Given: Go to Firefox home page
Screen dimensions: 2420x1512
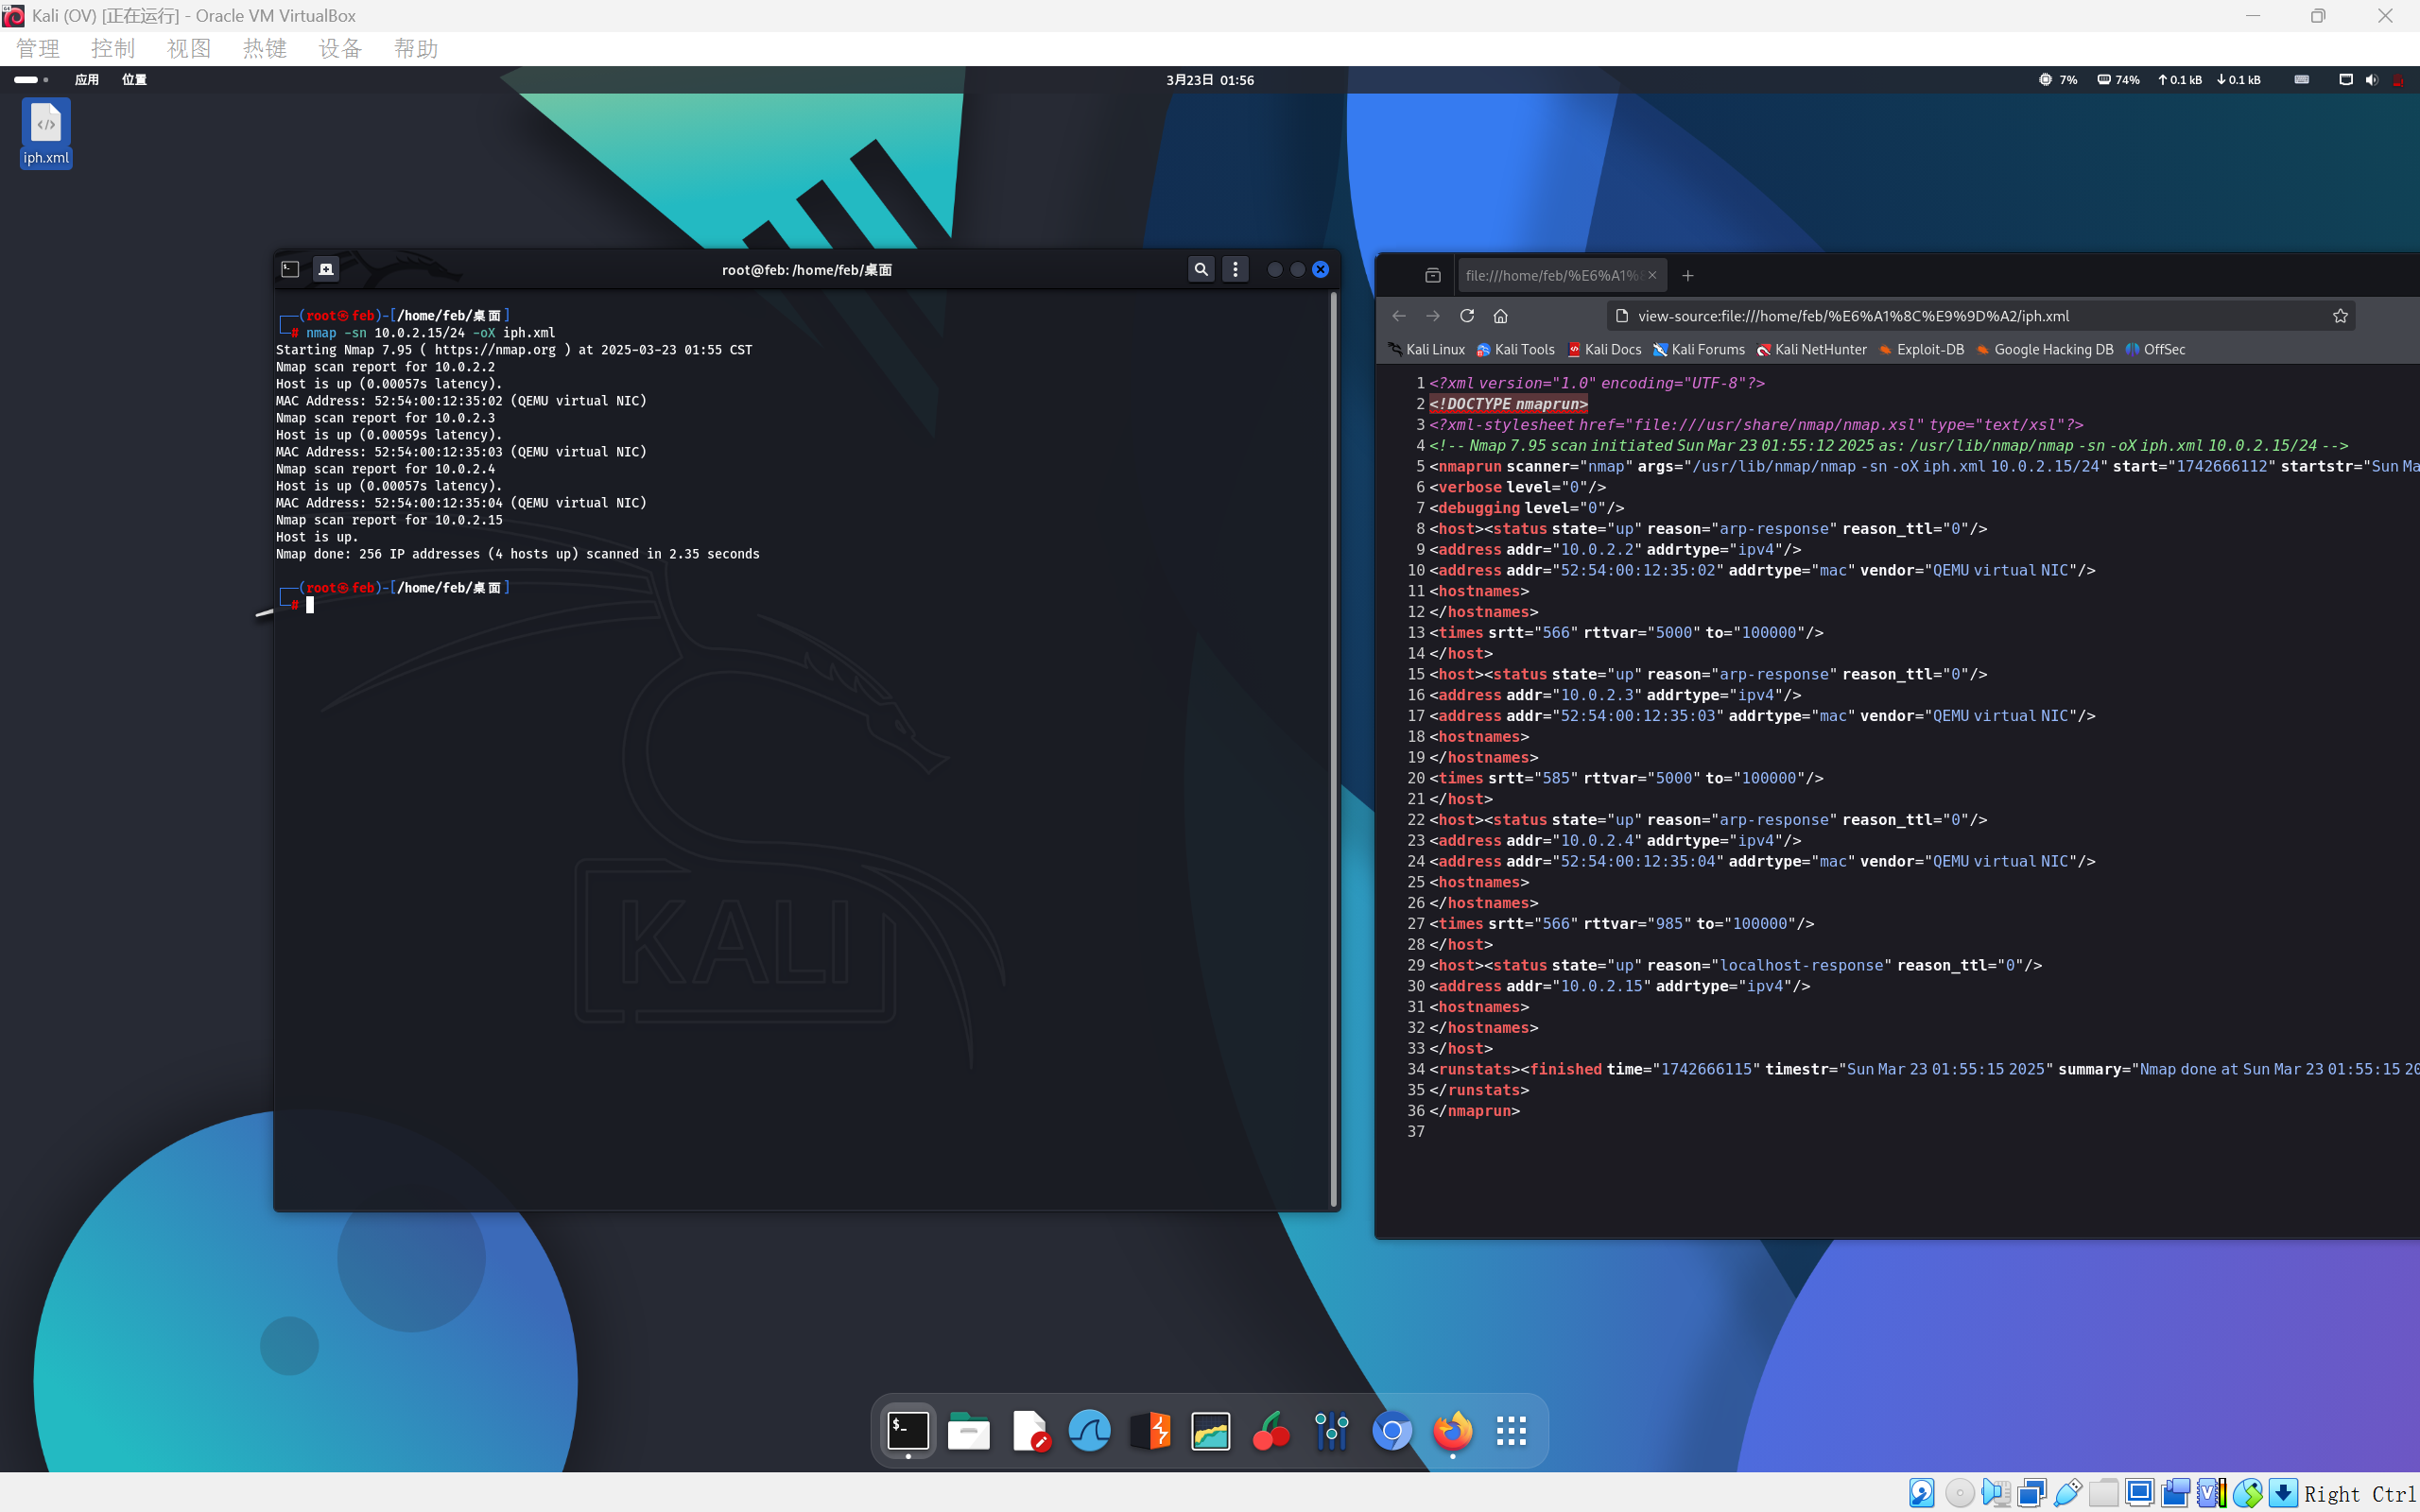Looking at the screenshot, I should [1500, 316].
